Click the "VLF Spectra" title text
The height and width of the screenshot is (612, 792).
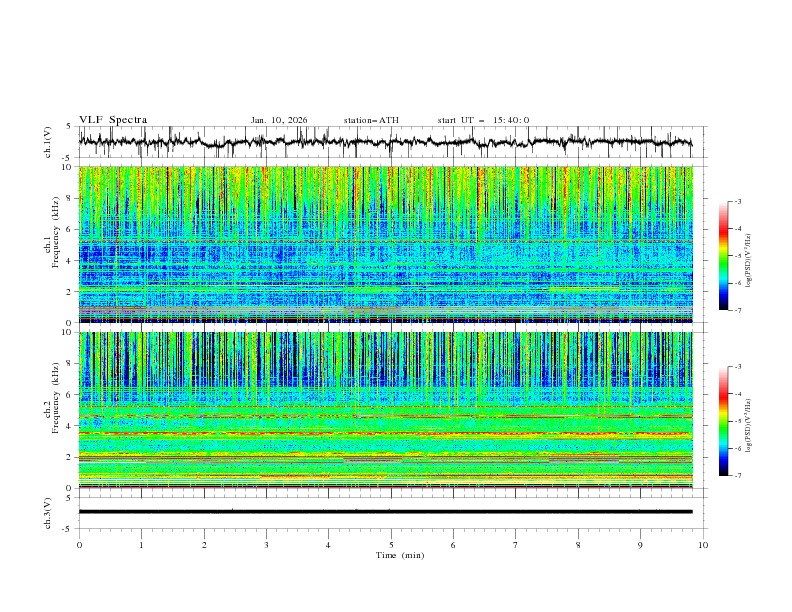click(x=113, y=120)
